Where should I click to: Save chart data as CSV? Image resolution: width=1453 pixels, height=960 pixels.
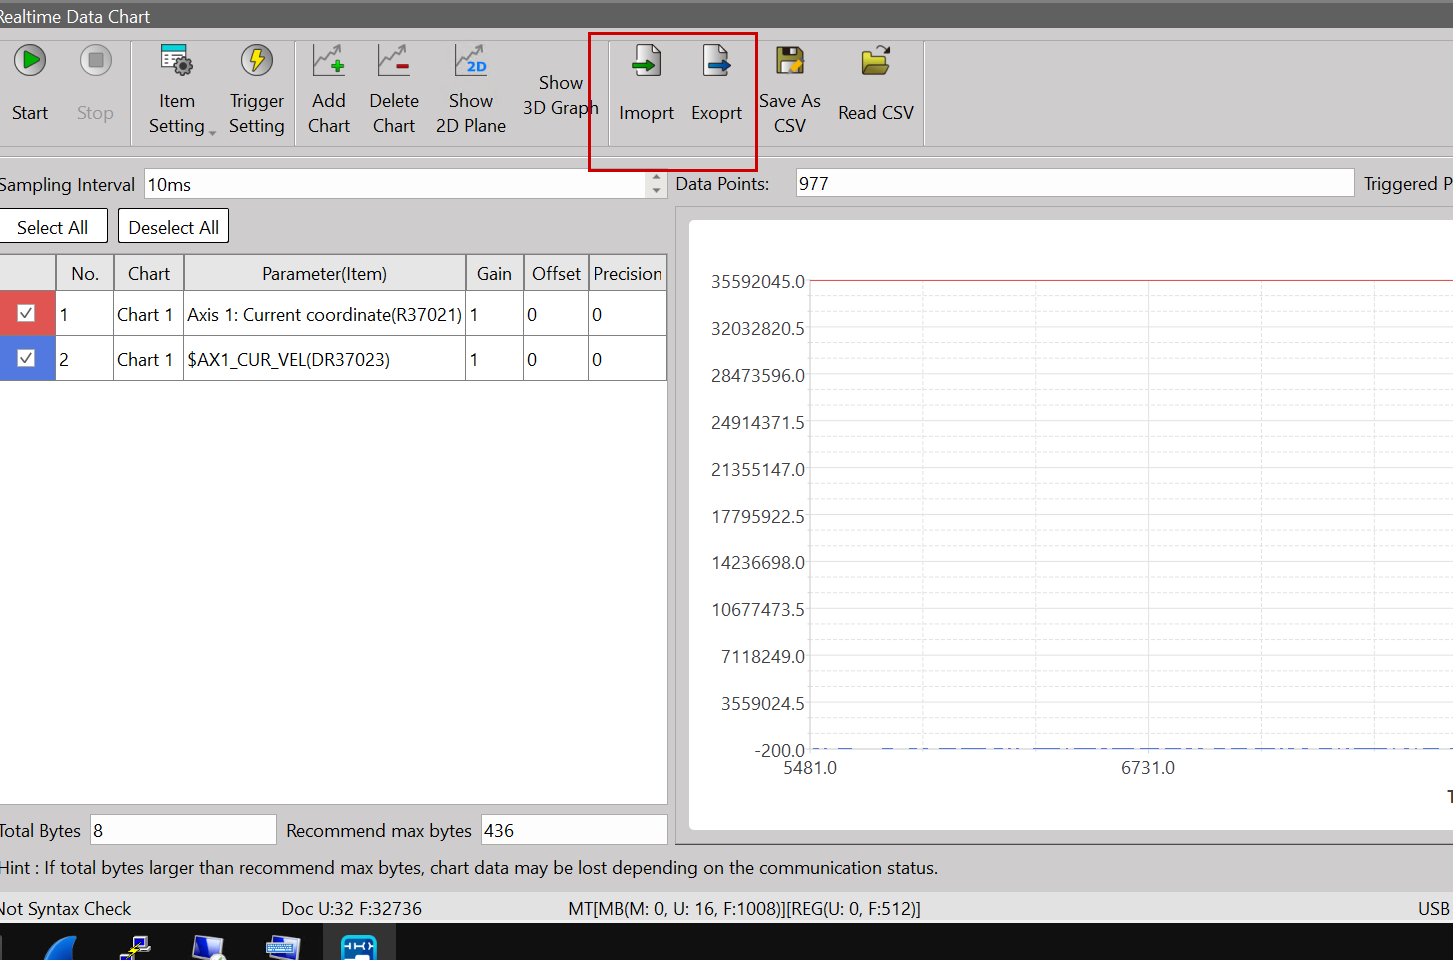[x=790, y=62]
